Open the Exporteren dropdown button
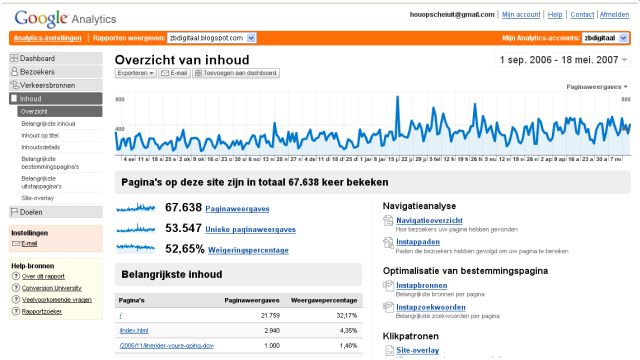Viewport: 640px width, 360px height. pyautogui.click(x=135, y=73)
